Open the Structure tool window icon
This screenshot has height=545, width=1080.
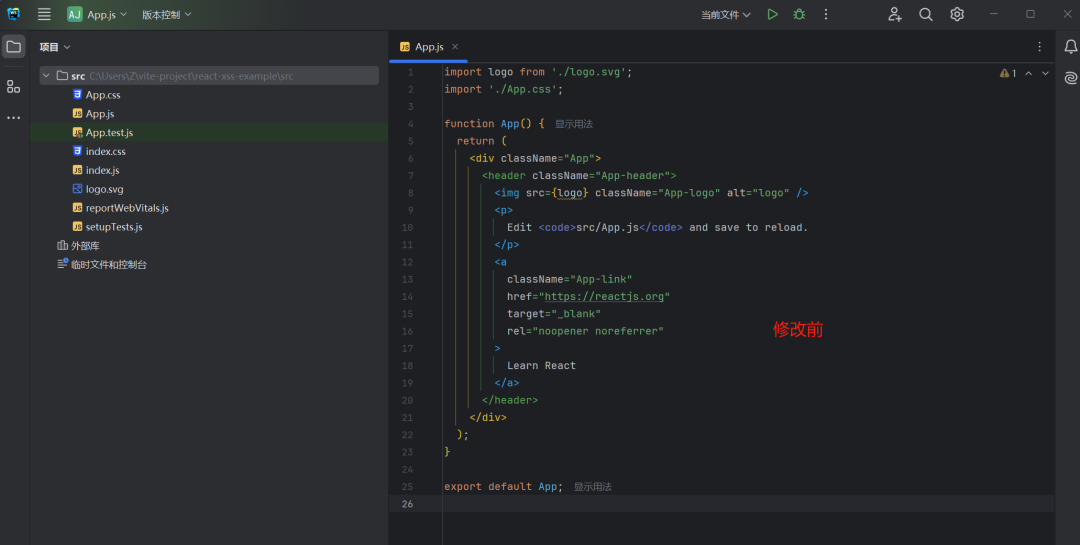coord(14,87)
